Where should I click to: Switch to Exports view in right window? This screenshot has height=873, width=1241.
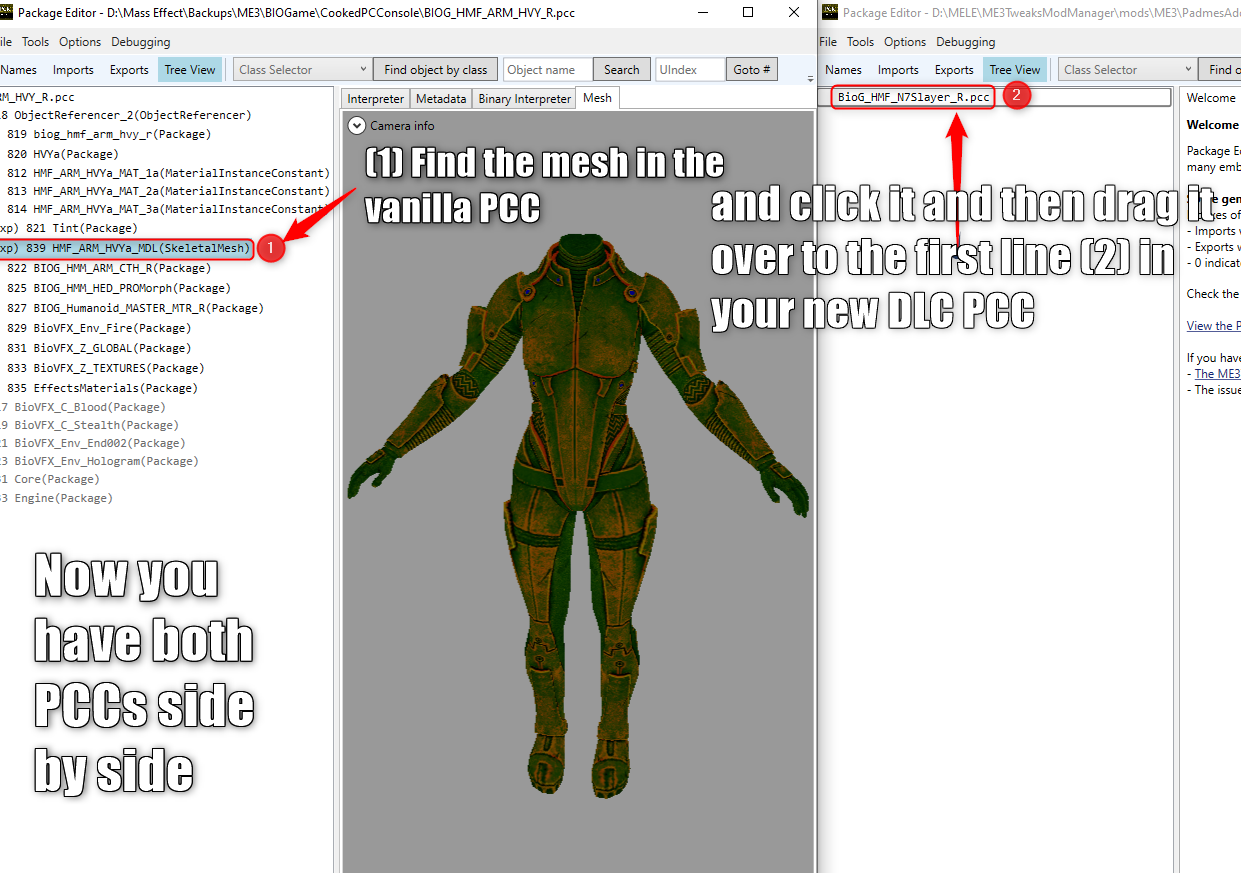pyautogui.click(x=954, y=70)
